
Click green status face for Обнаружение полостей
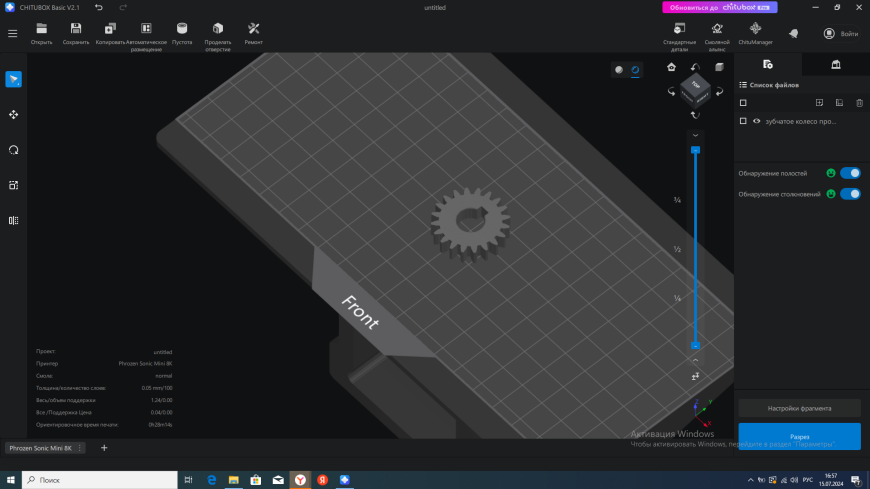(x=831, y=173)
